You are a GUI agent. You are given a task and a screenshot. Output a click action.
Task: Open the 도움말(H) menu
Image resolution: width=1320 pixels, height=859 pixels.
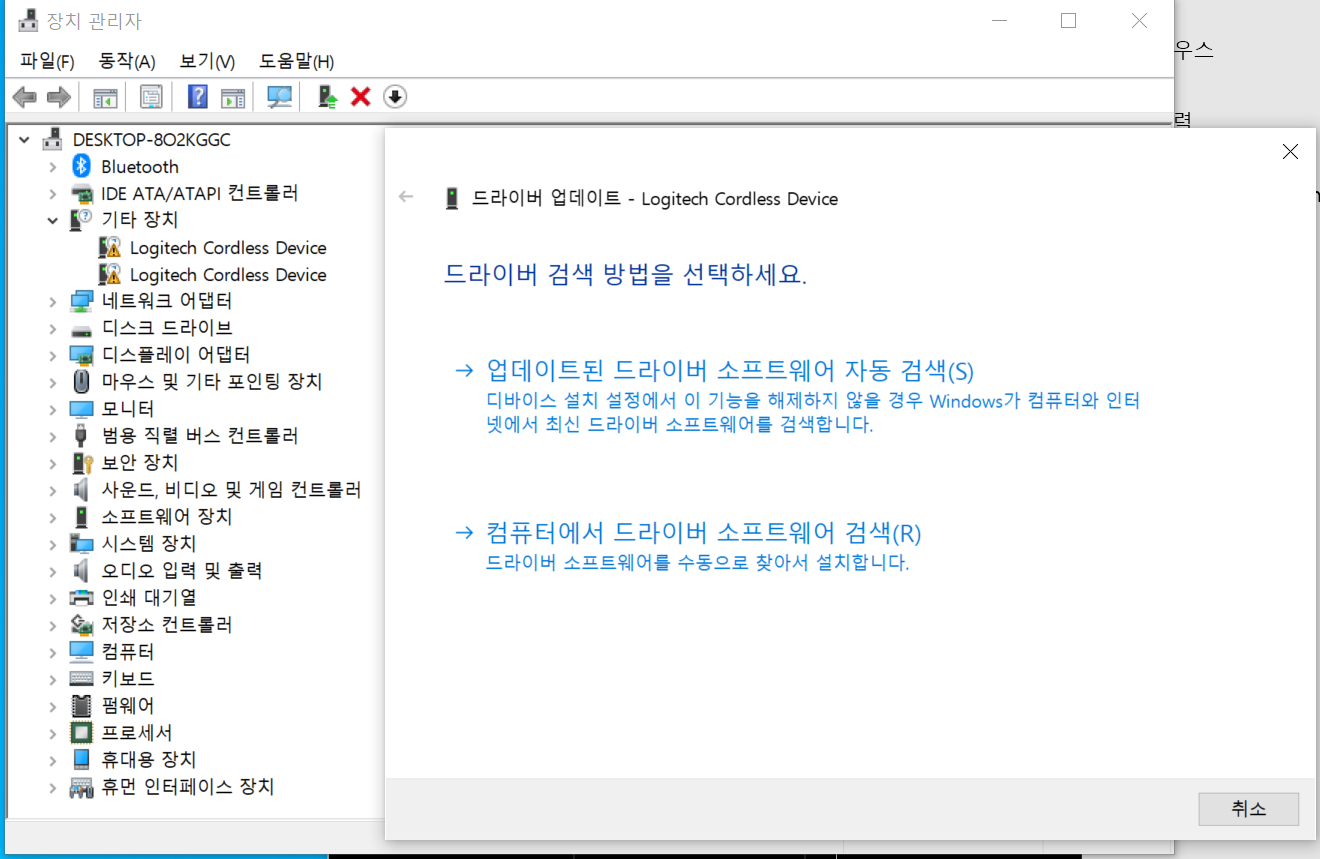point(296,61)
